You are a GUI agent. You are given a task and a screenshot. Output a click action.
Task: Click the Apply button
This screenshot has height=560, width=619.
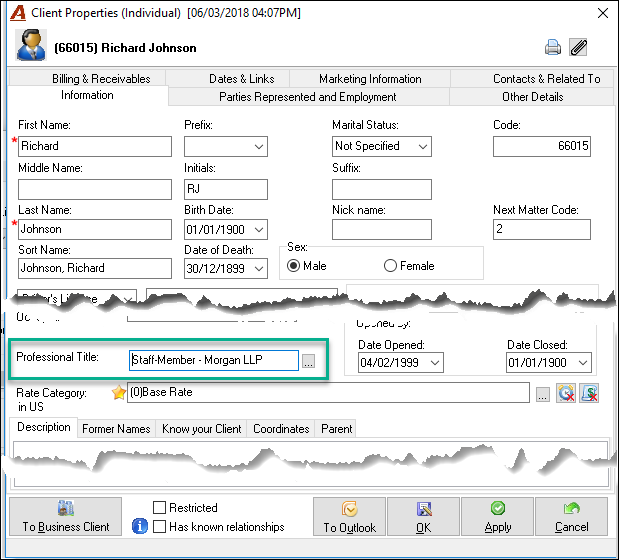click(497, 517)
